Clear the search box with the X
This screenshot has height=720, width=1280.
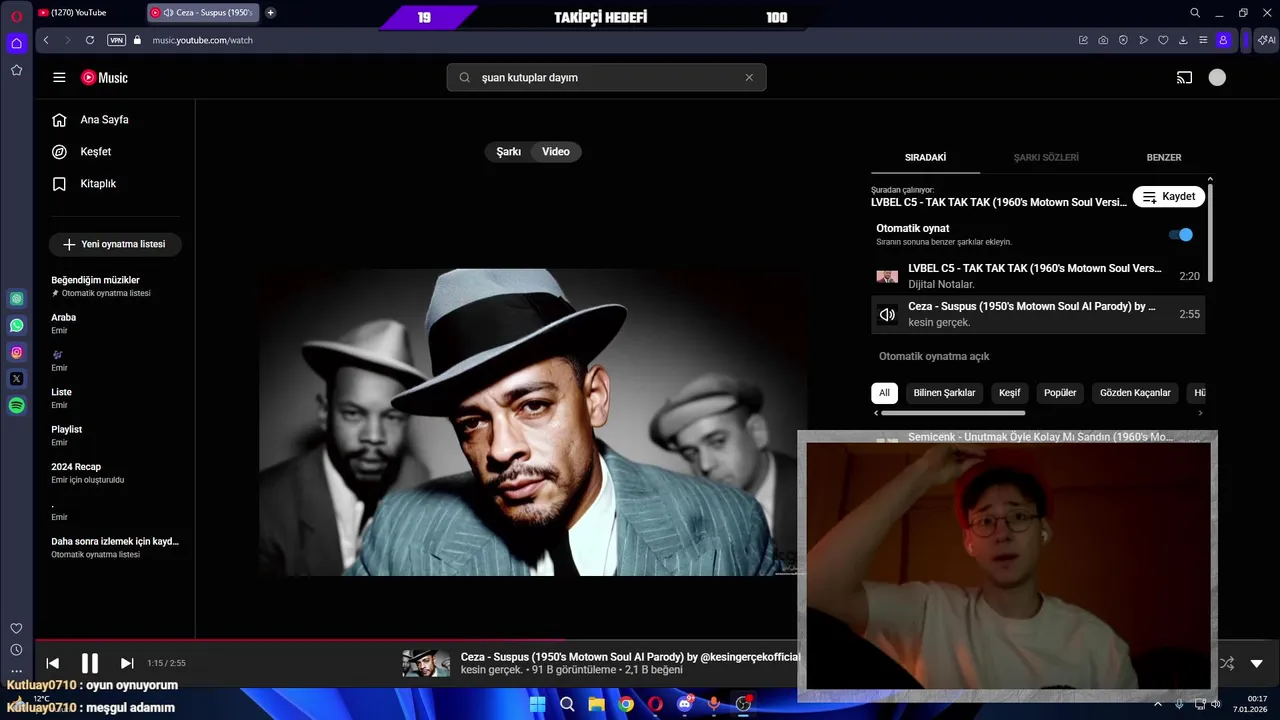pos(749,78)
